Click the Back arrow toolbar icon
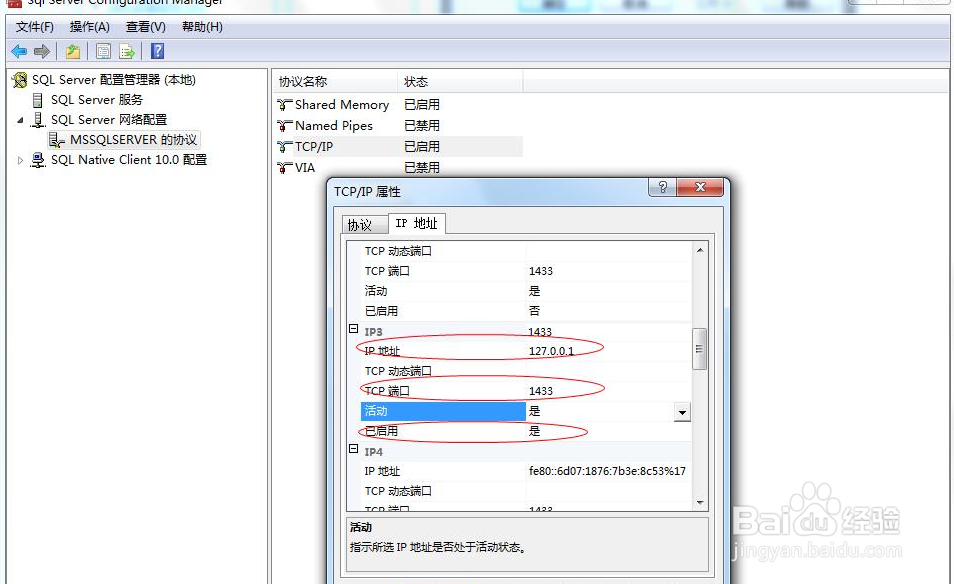 (x=19, y=52)
